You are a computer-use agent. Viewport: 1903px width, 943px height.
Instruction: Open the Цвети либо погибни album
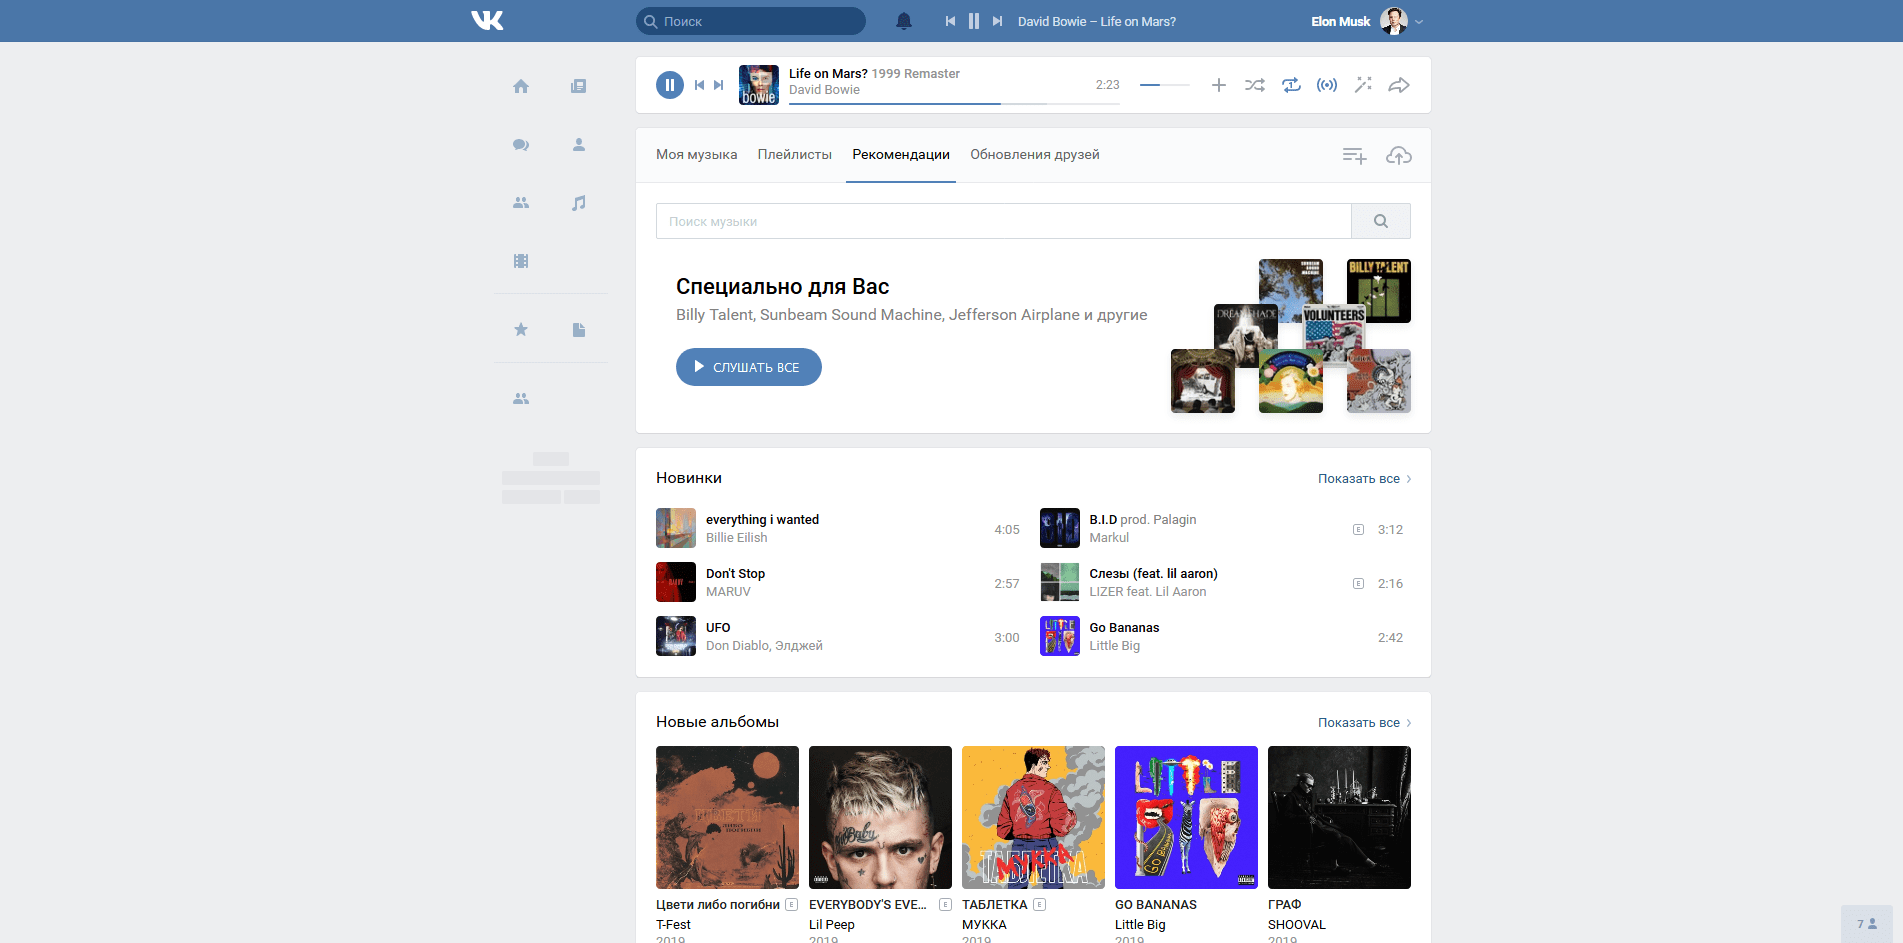pyautogui.click(x=727, y=817)
